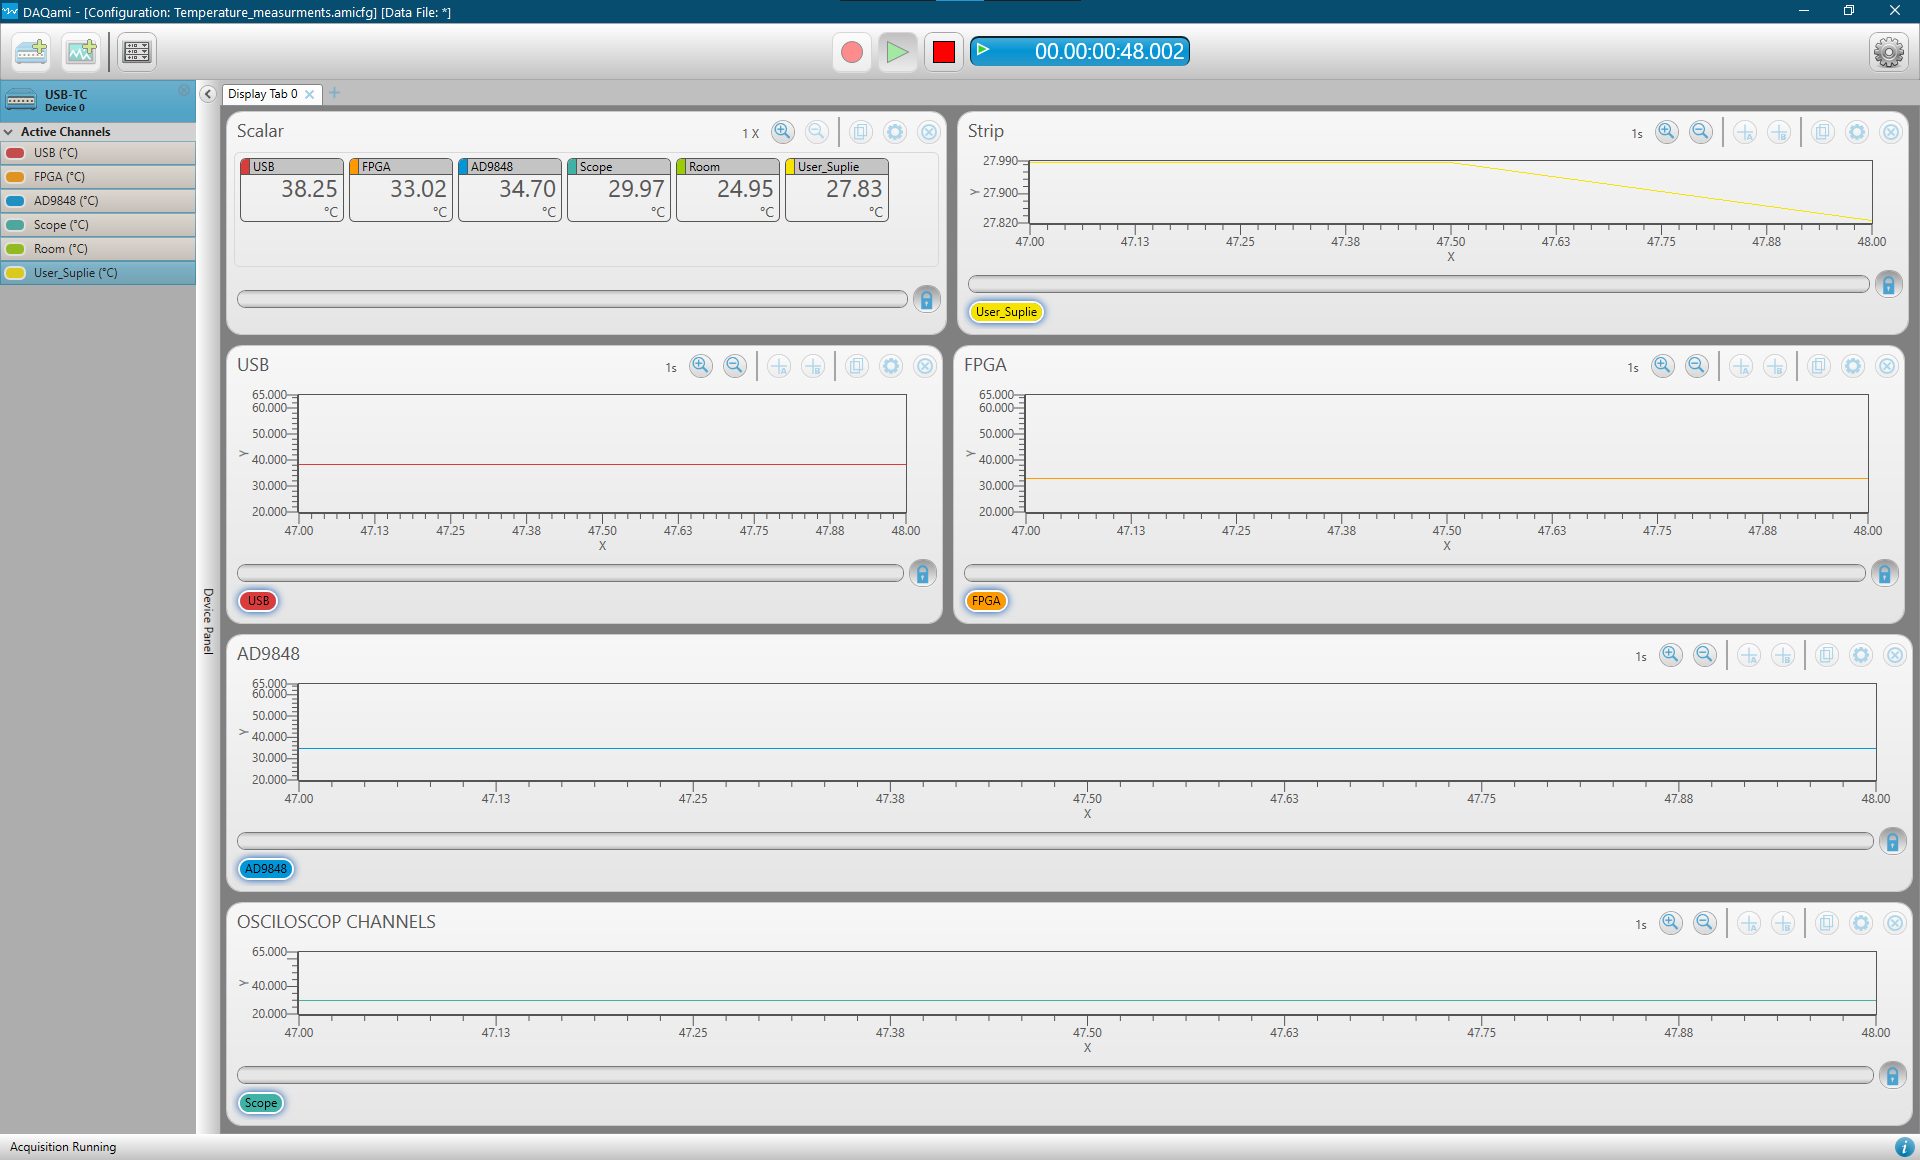Click the round red record button
The height and width of the screenshot is (1160, 1920).
click(852, 52)
